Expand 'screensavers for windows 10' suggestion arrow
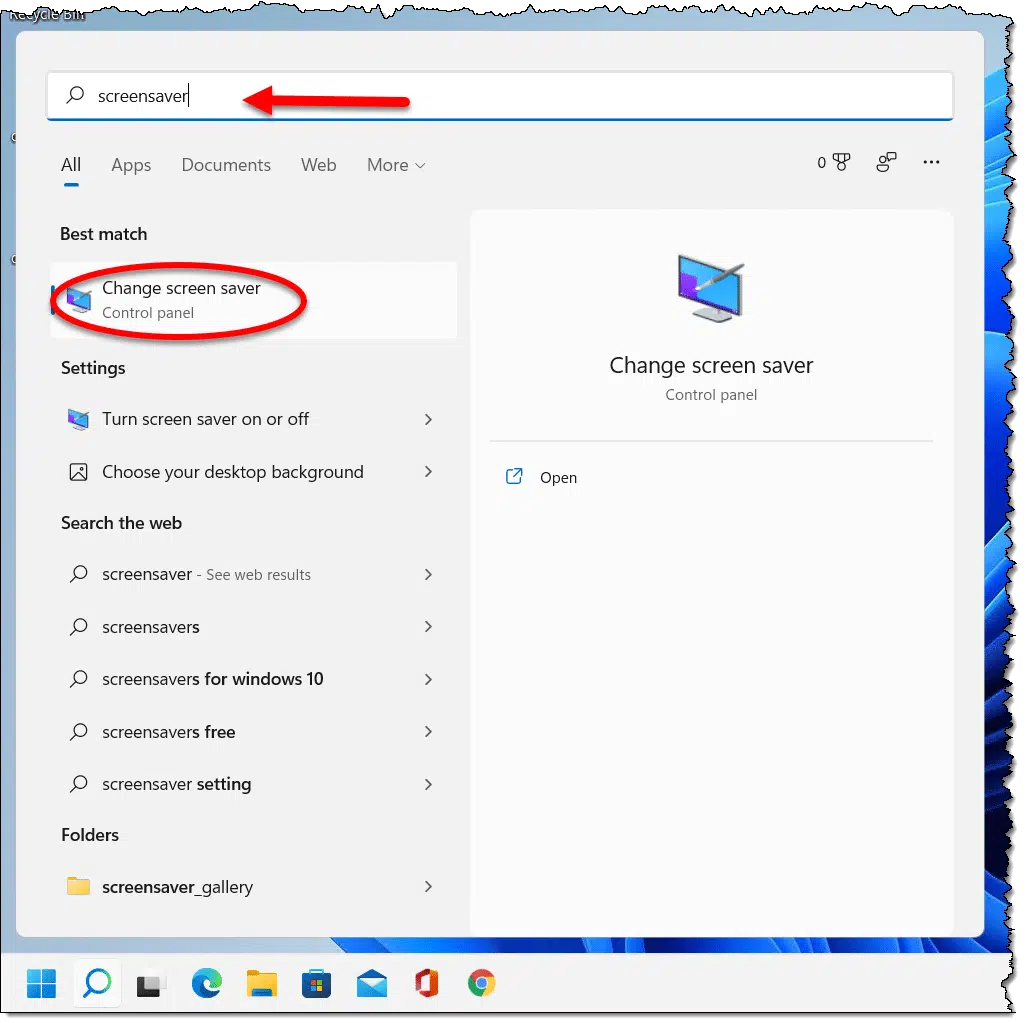The image size is (1029, 1023). click(428, 679)
